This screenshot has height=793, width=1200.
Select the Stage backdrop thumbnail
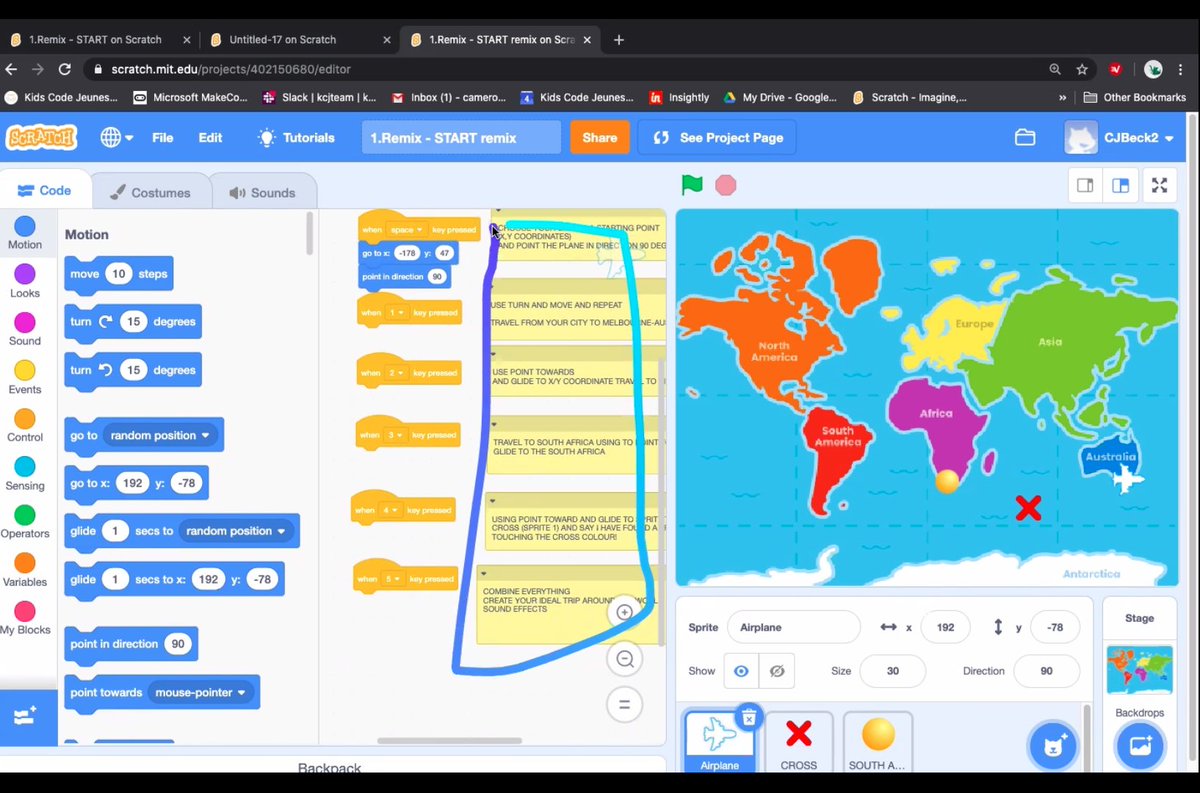(x=1139, y=670)
